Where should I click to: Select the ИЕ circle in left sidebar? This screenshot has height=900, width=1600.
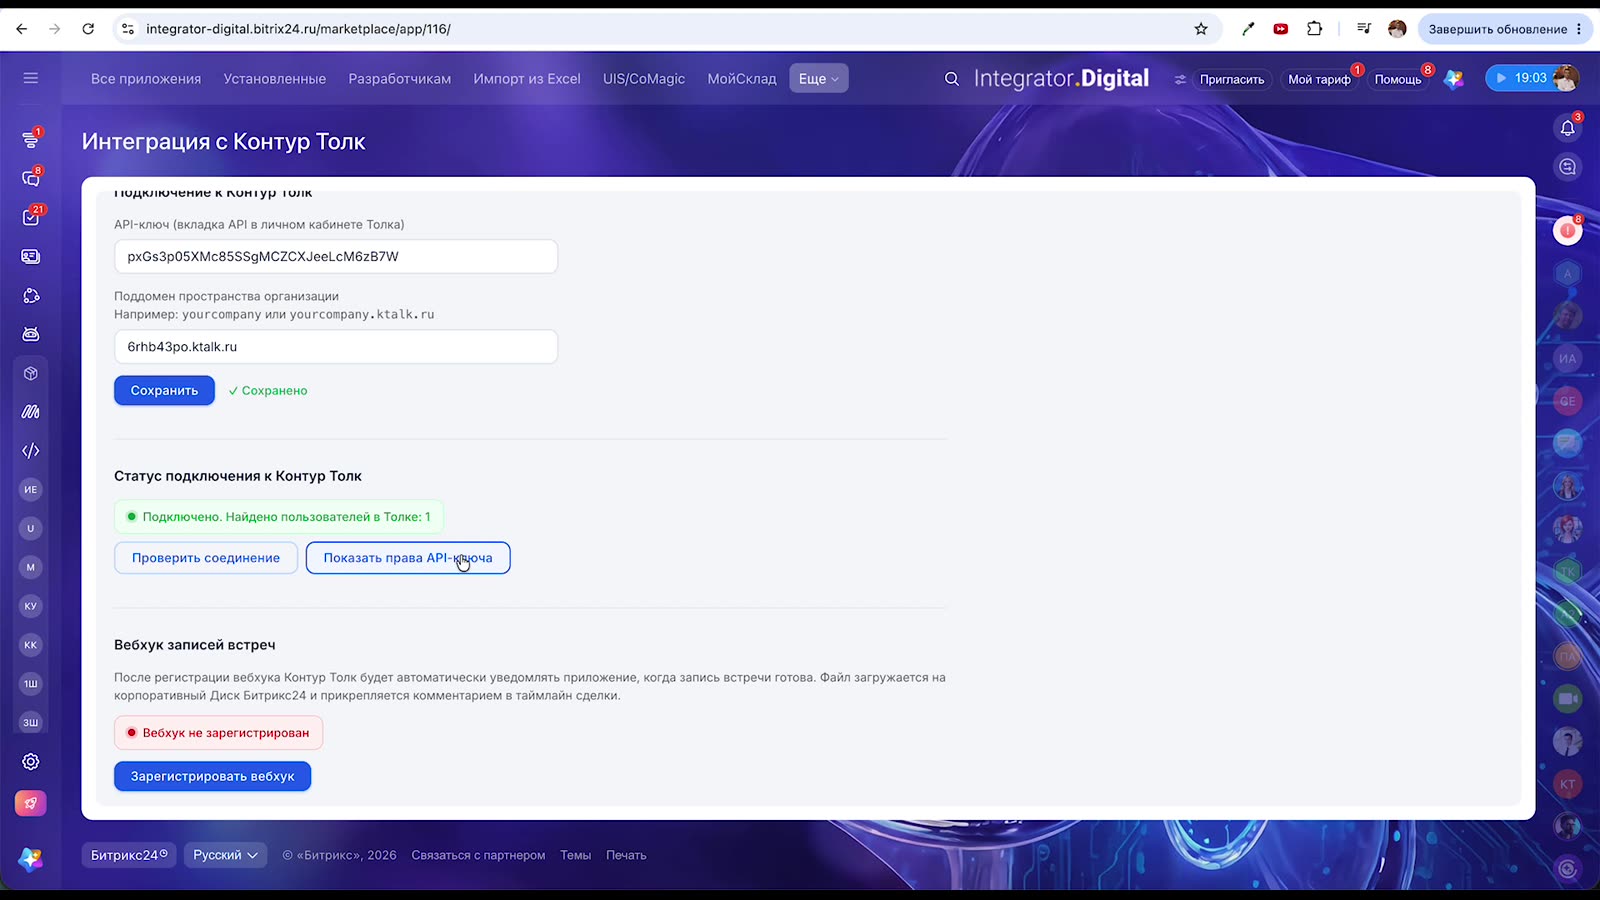coord(31,490)
